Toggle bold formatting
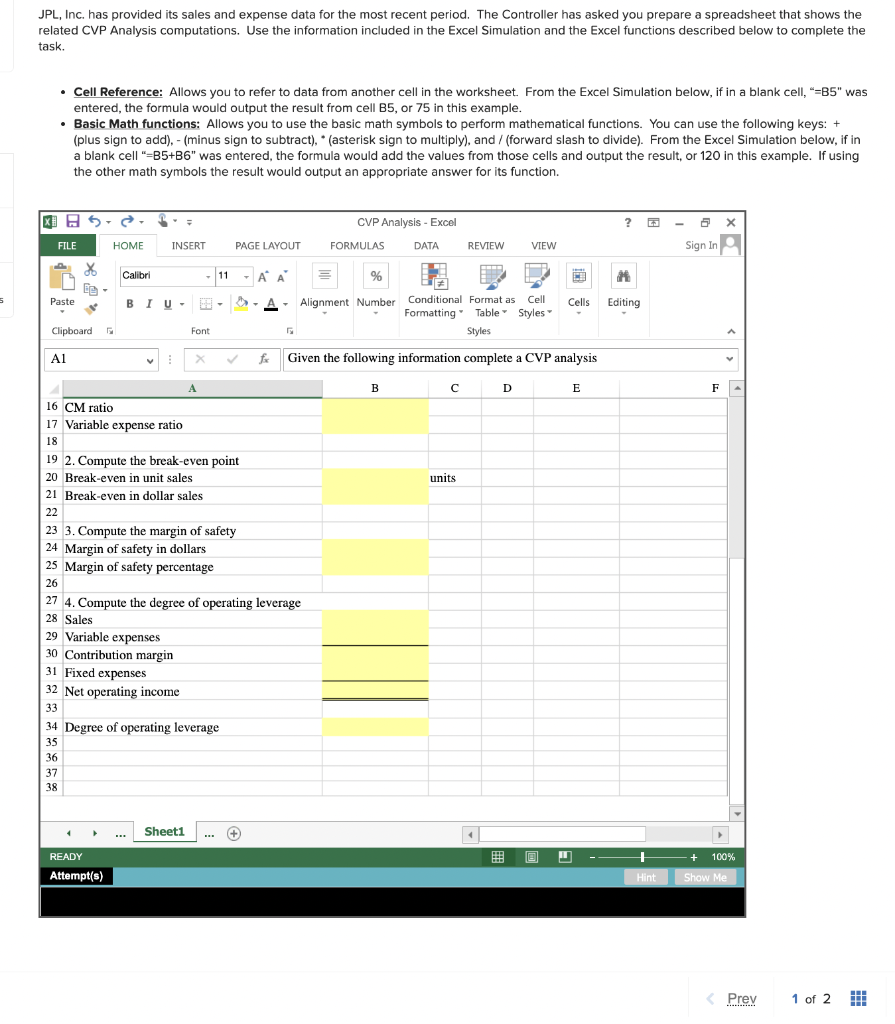 click(131, 302)
